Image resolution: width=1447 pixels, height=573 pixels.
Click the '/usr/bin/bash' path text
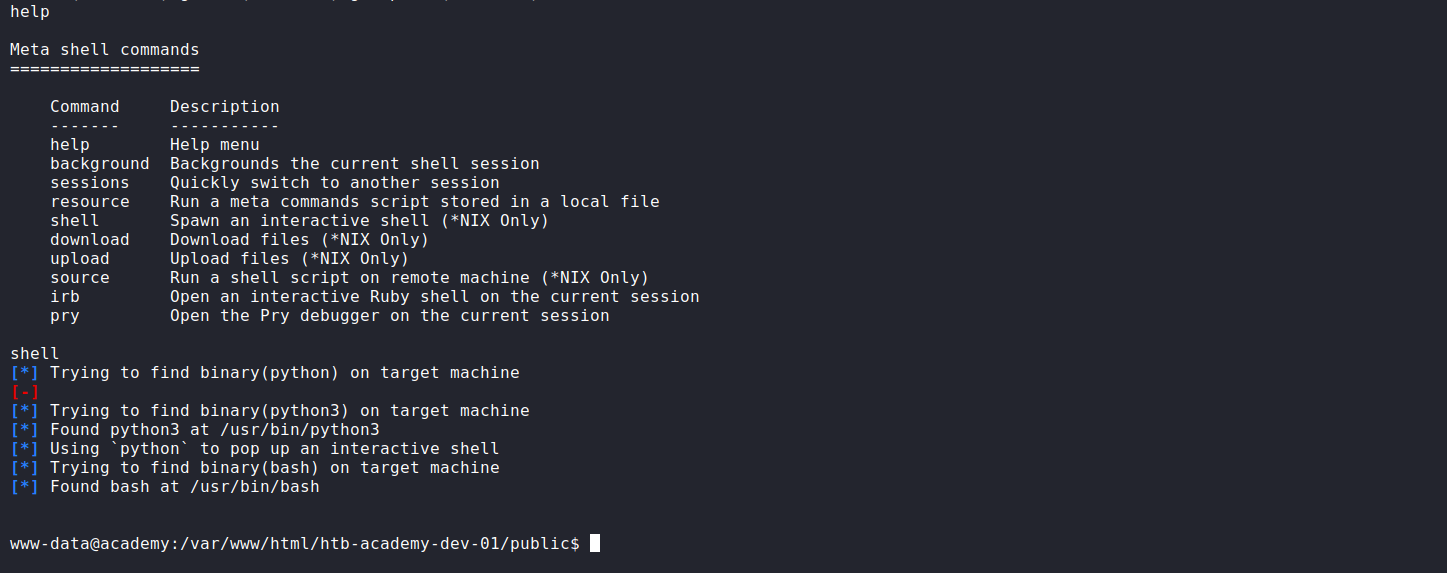click(x=255, y=487)
